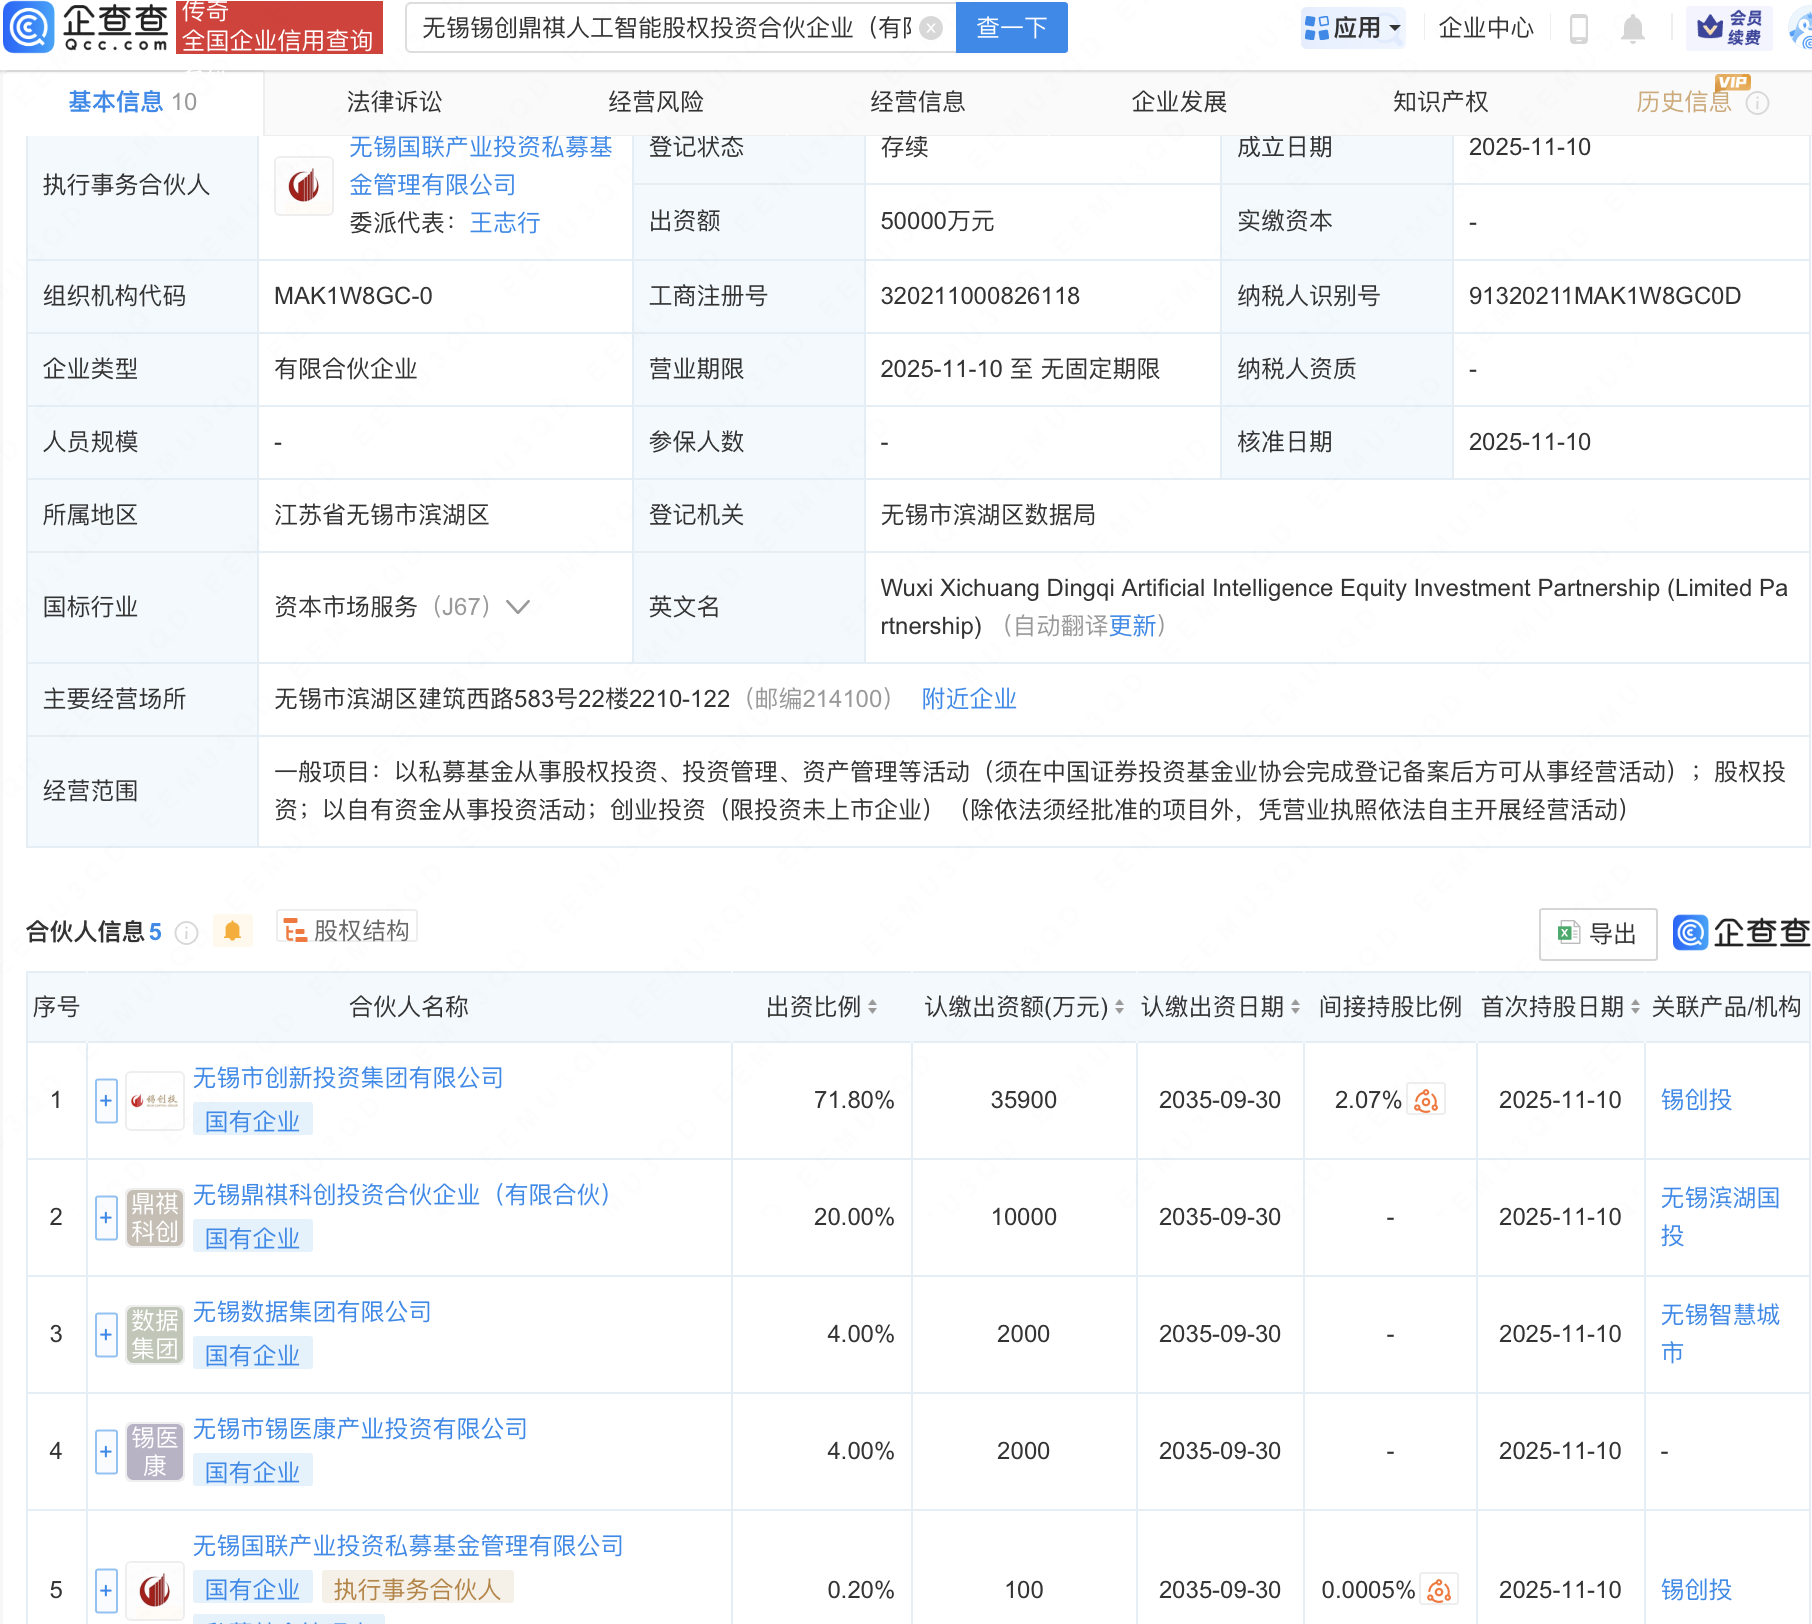
Task: Open mobile app phone icon
Action: (x=1579, y=29)
